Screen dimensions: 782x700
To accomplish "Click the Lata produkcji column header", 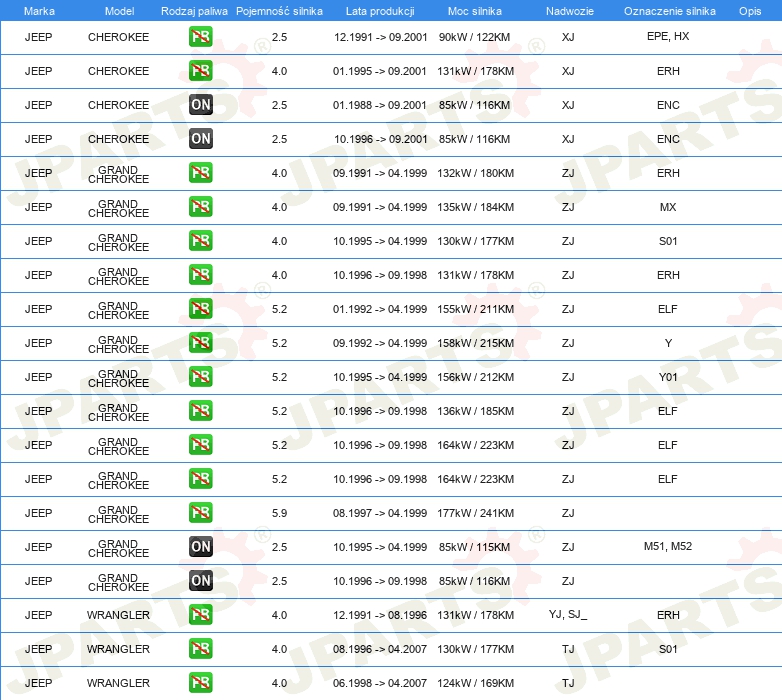I will (380, 11).
